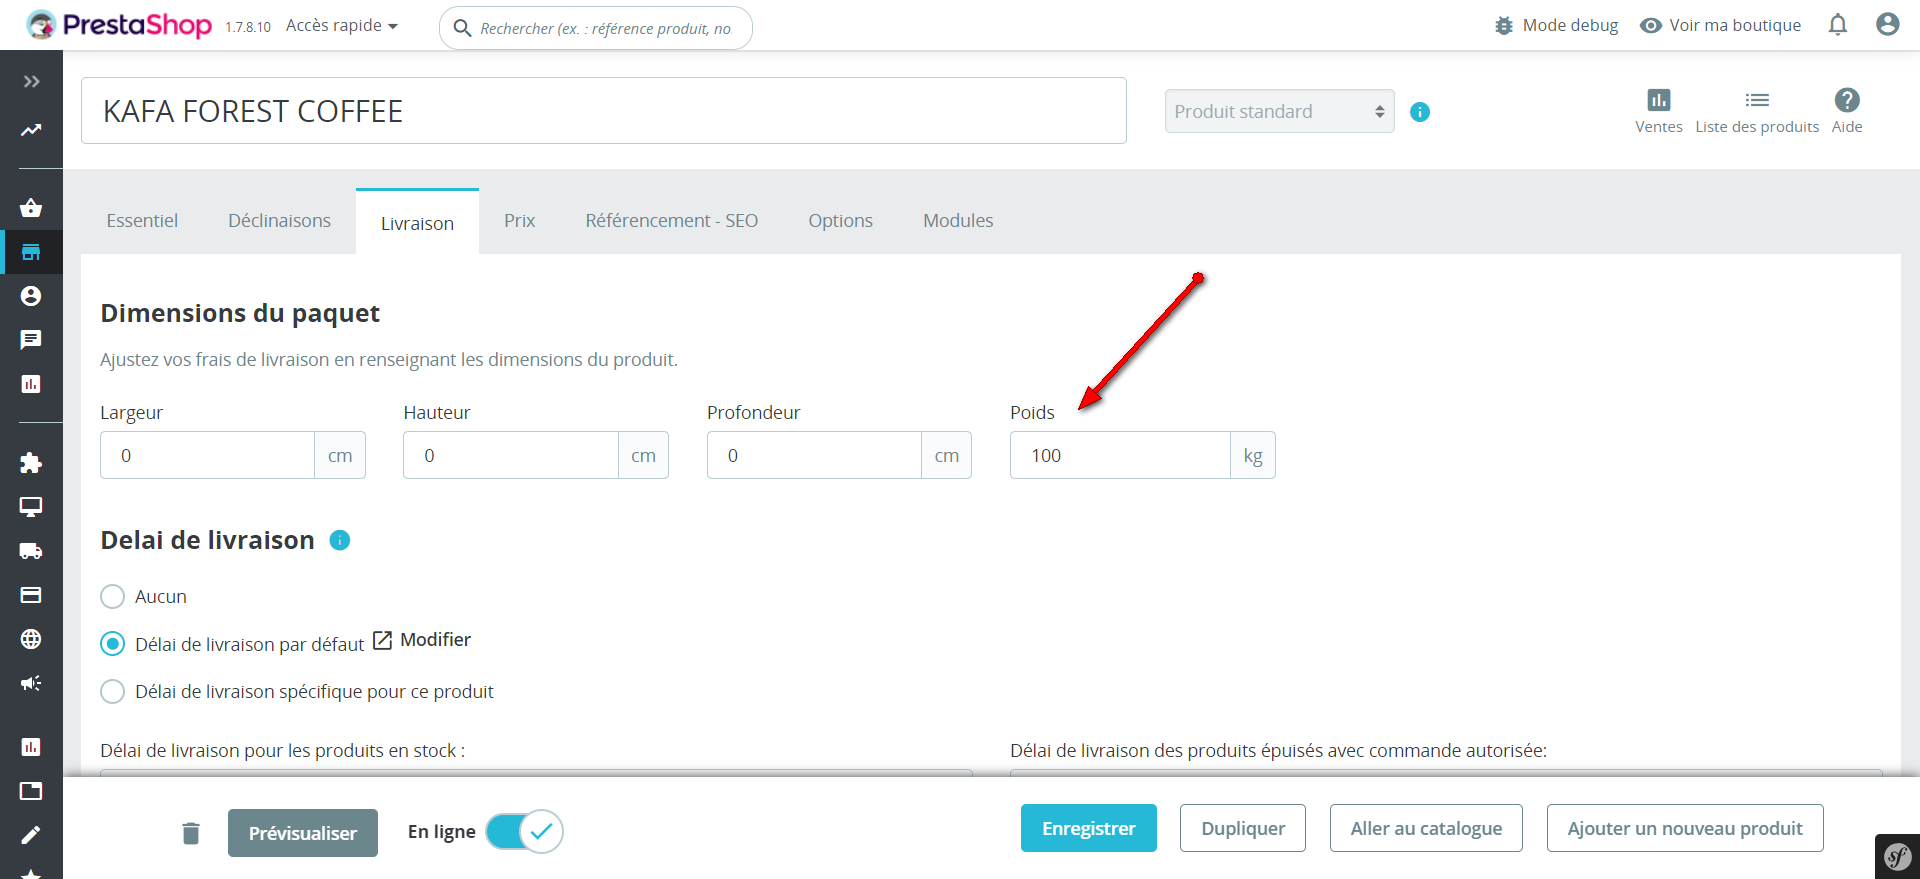The width and height of the screenshot is (1920, 879).
Task: Click the PrestaShop logo
Action: 119,25
